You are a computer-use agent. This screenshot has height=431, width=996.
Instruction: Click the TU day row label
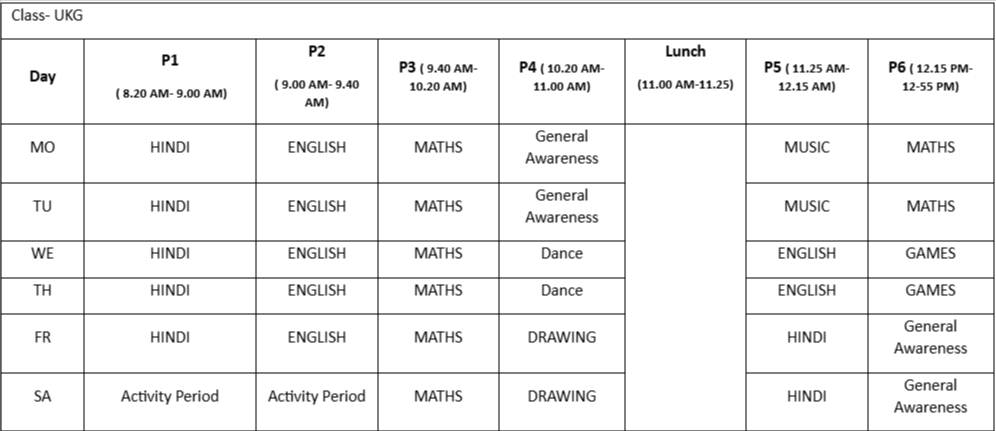tap(42, 207)
